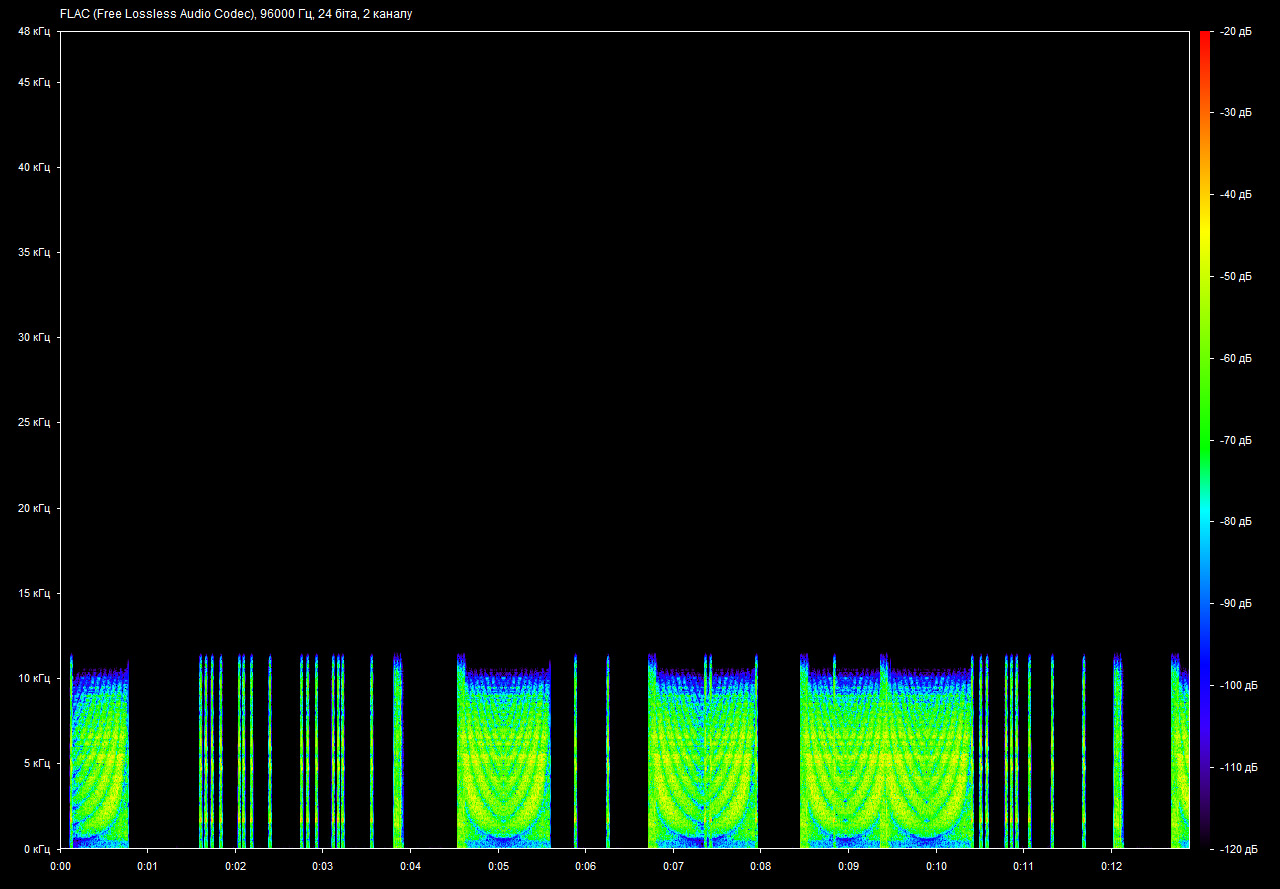Click the 10 кГц frequency label

click(34, 678)
